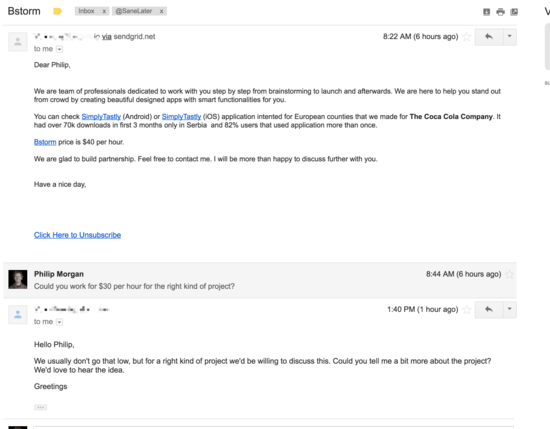Click the collapse all icon left of print
This screenshot has height=429, width=550.
[487, 12]
